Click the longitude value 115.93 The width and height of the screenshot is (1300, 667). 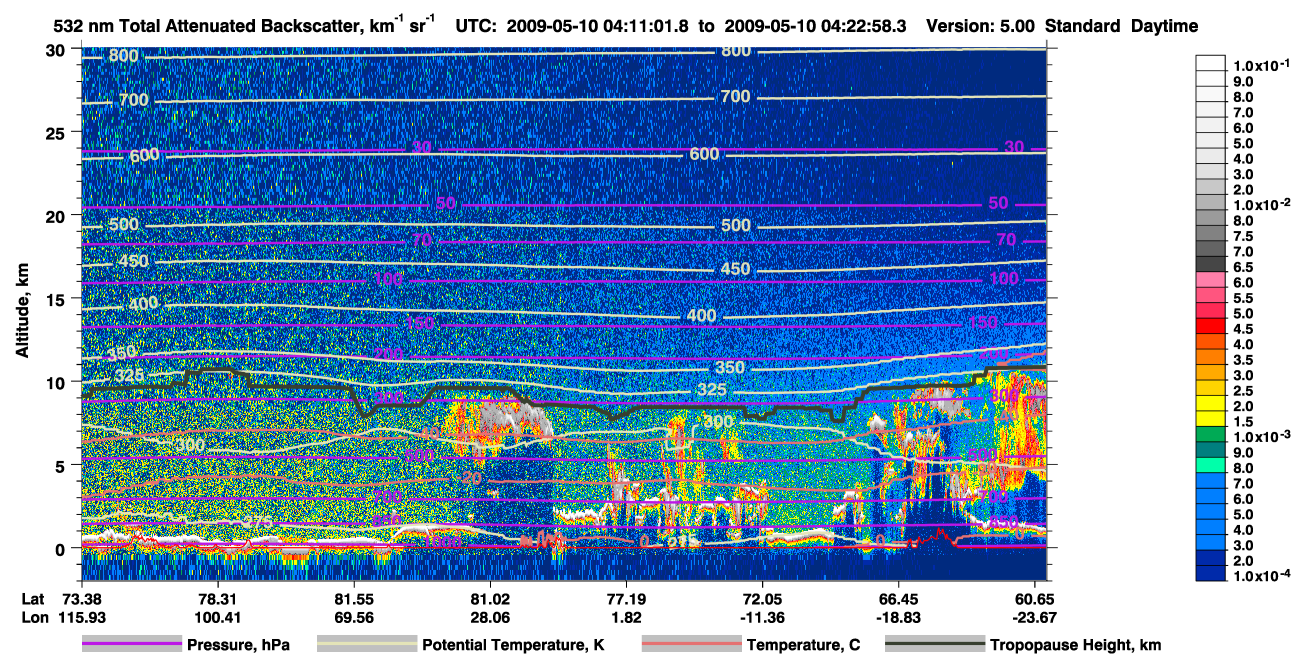[x=81, y=617]
